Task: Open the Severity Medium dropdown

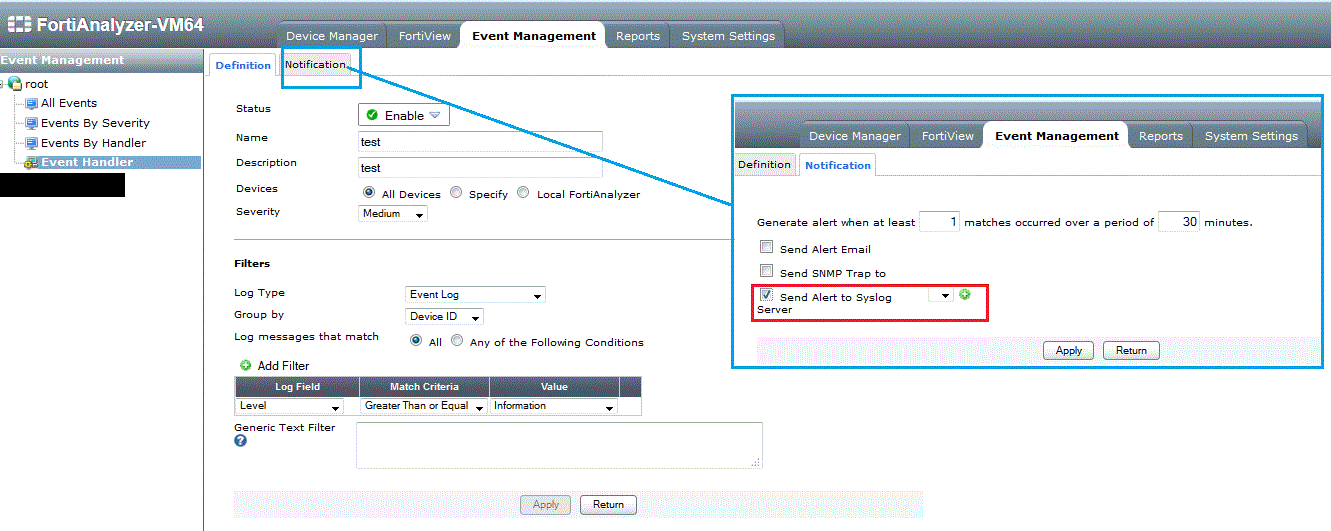Action: 393,213
